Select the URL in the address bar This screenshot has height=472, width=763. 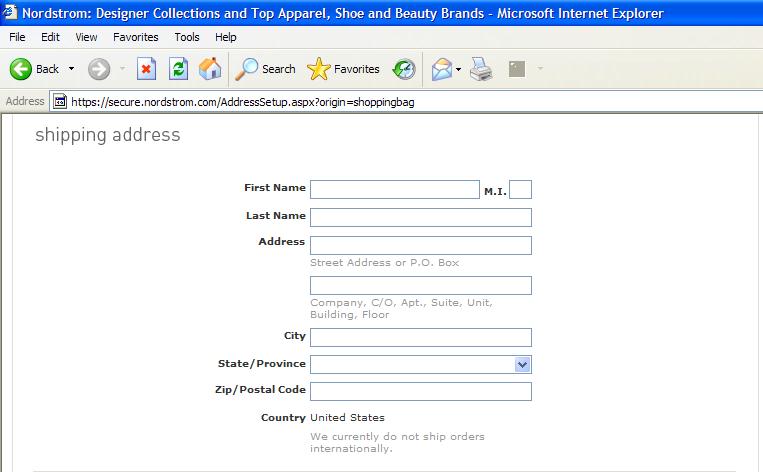point(243,102)
